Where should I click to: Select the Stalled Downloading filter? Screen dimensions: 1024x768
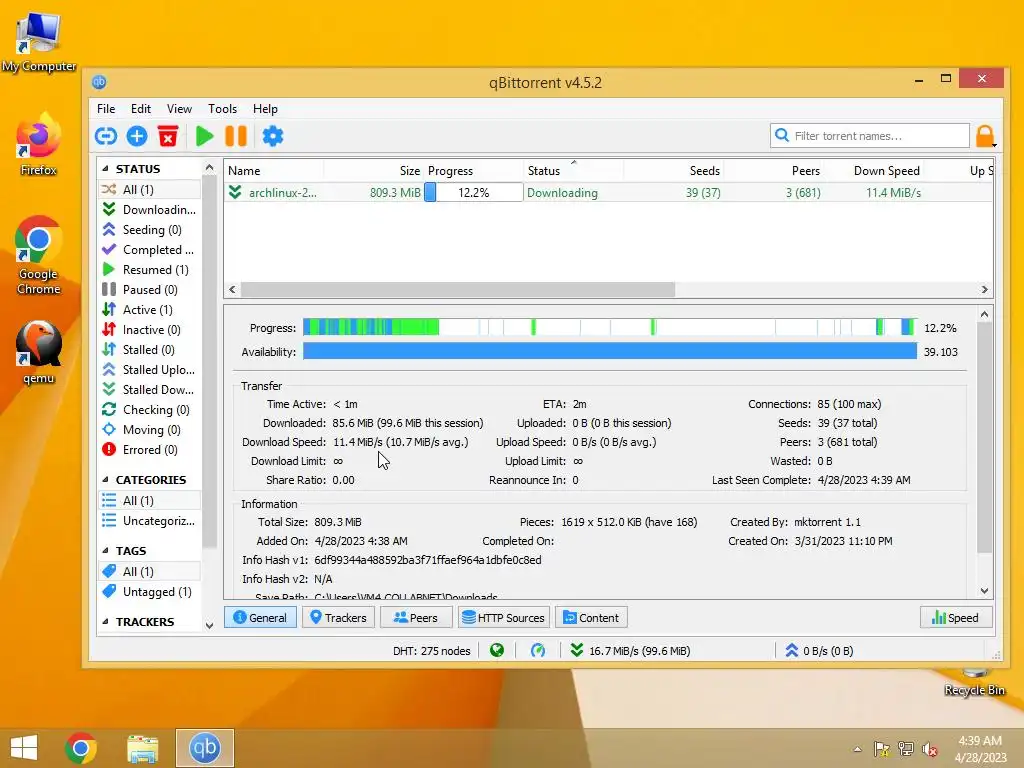[x=150, y=389]
